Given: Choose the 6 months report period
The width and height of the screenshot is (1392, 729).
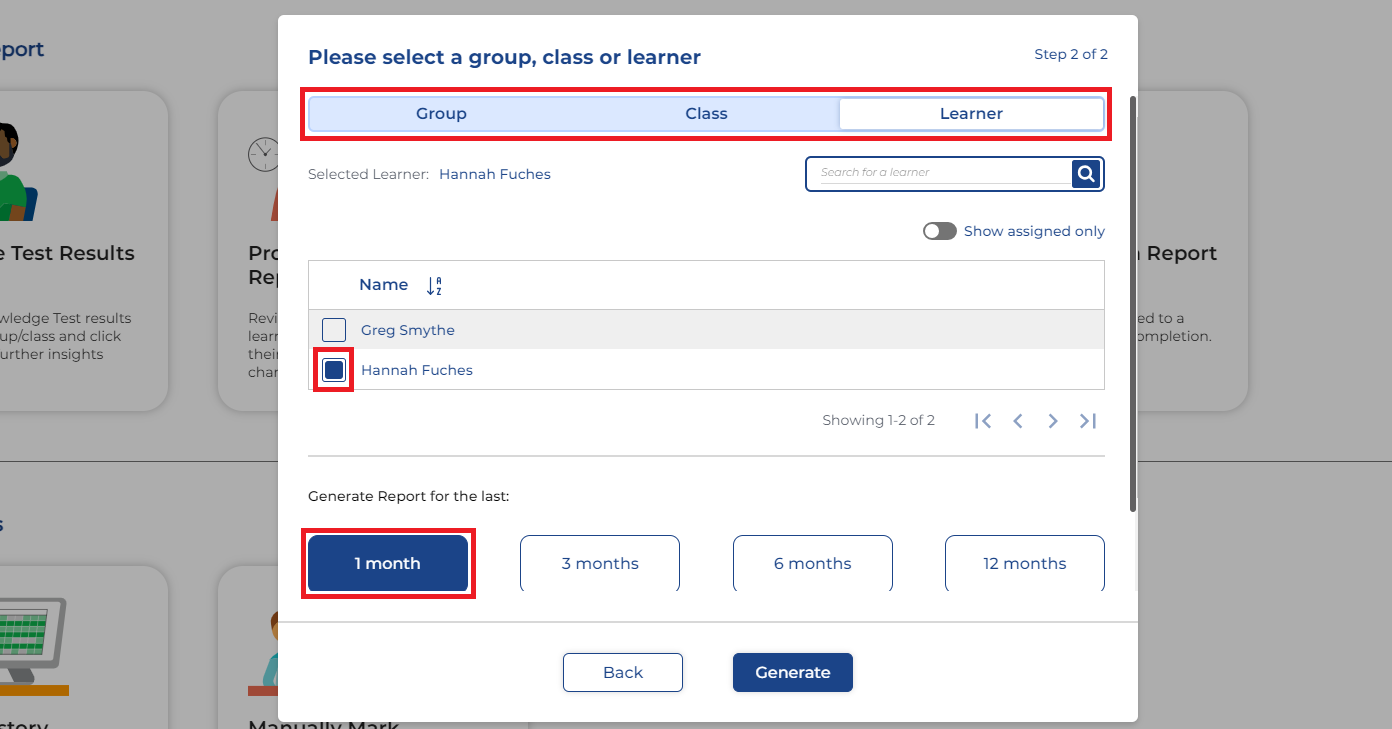Looking at the screenshot, I should [x=812, y=564].
